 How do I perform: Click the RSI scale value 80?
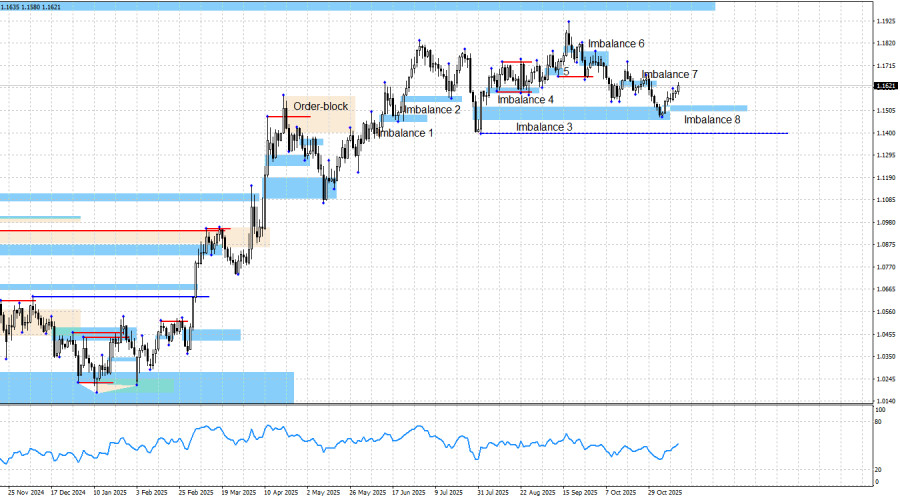(x=878, y=422)
